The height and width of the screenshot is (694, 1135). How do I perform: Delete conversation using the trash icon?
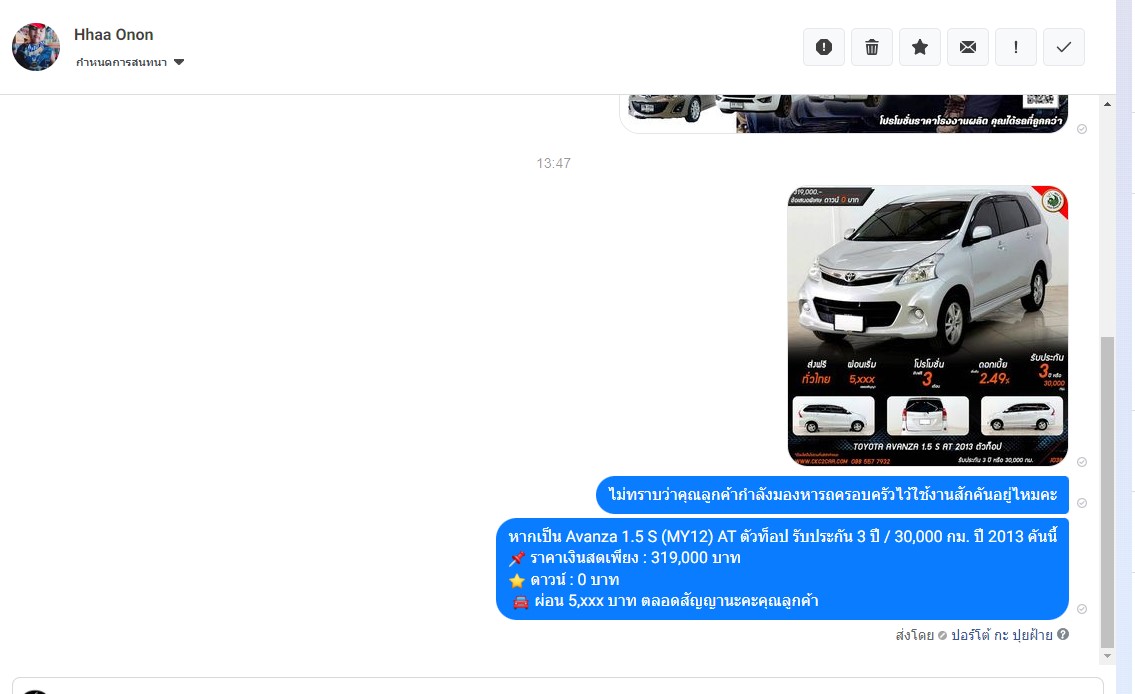[872, 47]
